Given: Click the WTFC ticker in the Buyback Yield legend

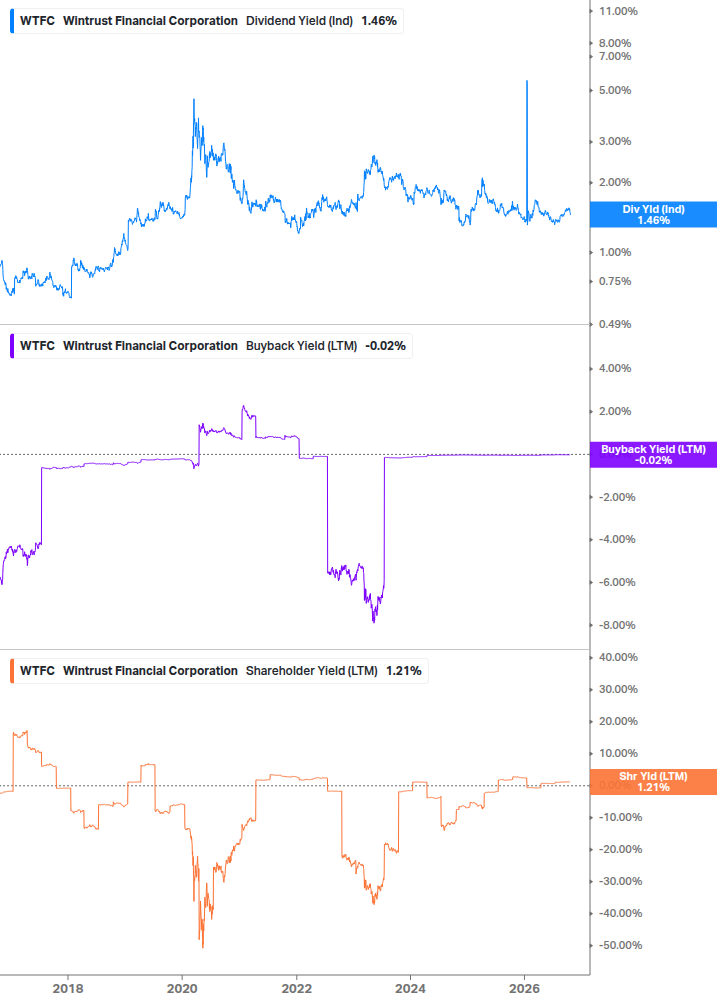Looking at the screenshot, I should point(37,346).
